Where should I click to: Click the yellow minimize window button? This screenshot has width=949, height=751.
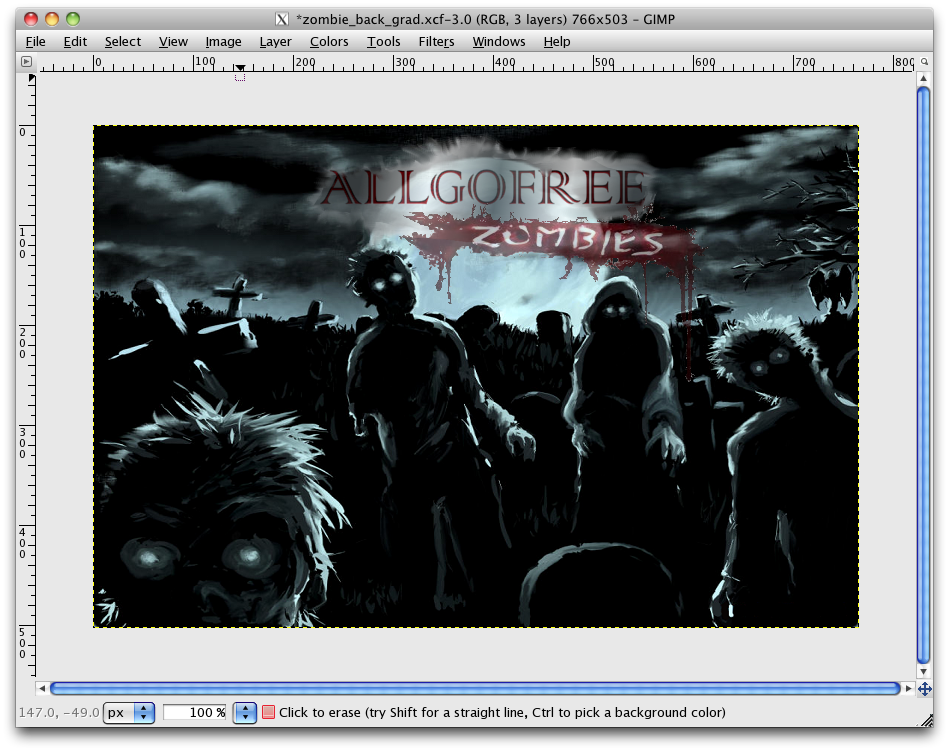(x=52, y=19)
